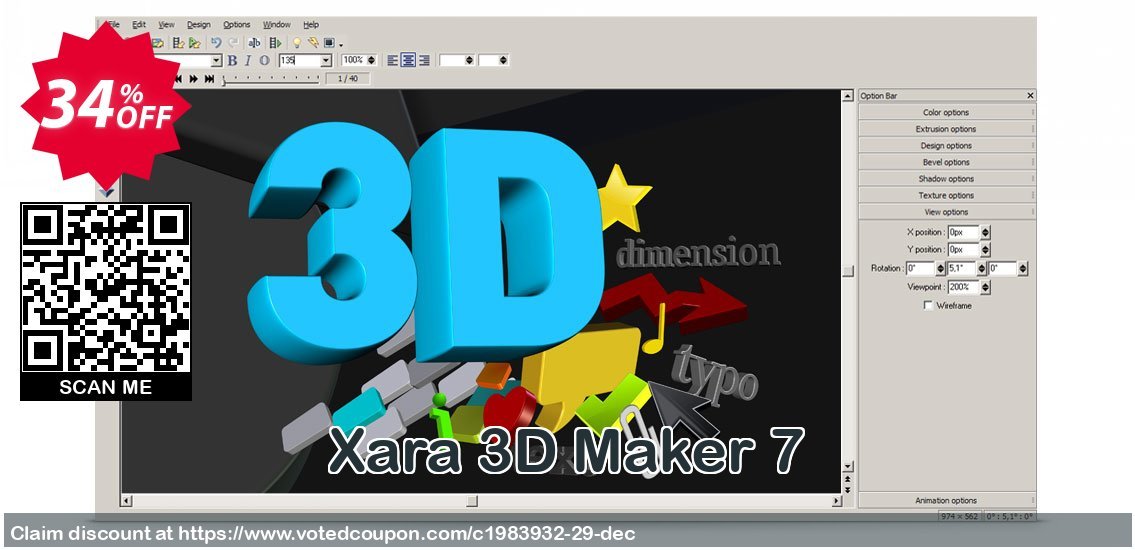Adjust Y position spinner arrows
Image resolution: width=1135 pixels, height=550 pixels.
click(x=985, y=250)
